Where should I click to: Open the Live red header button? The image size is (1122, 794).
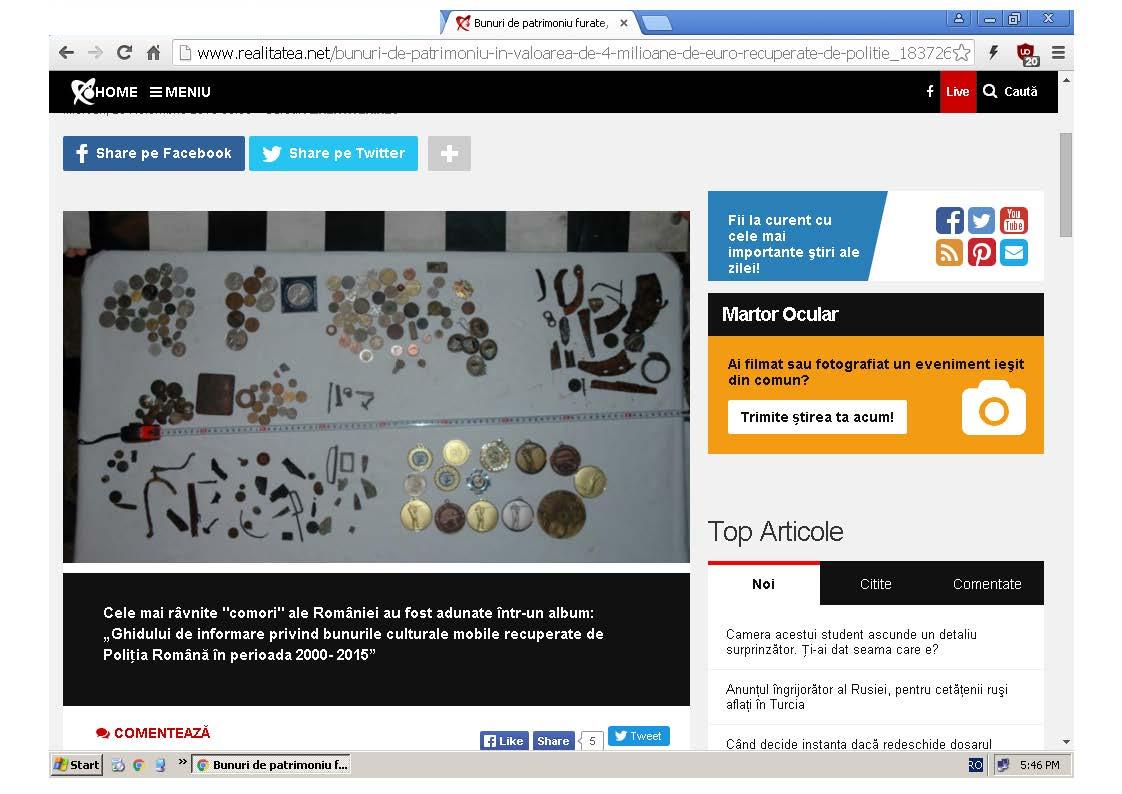click(957, 92)
